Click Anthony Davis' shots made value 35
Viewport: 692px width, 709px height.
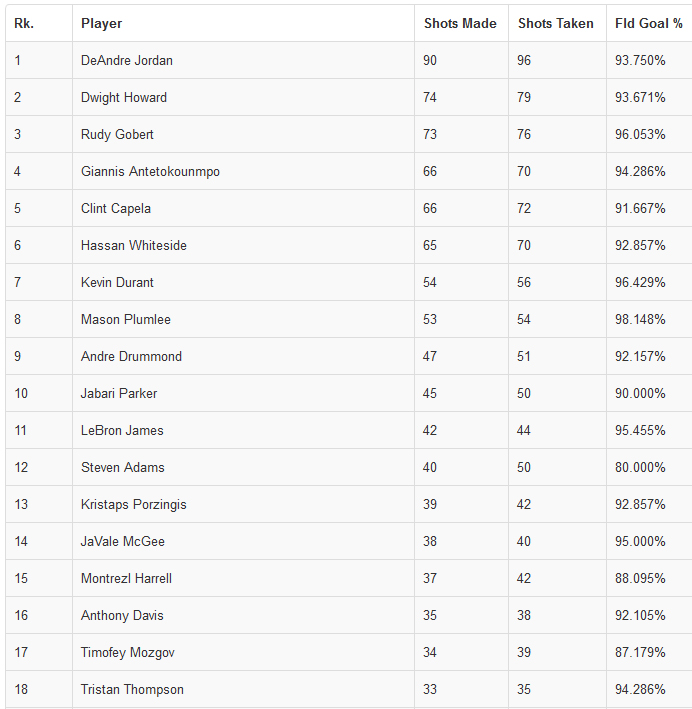point(430,615)
